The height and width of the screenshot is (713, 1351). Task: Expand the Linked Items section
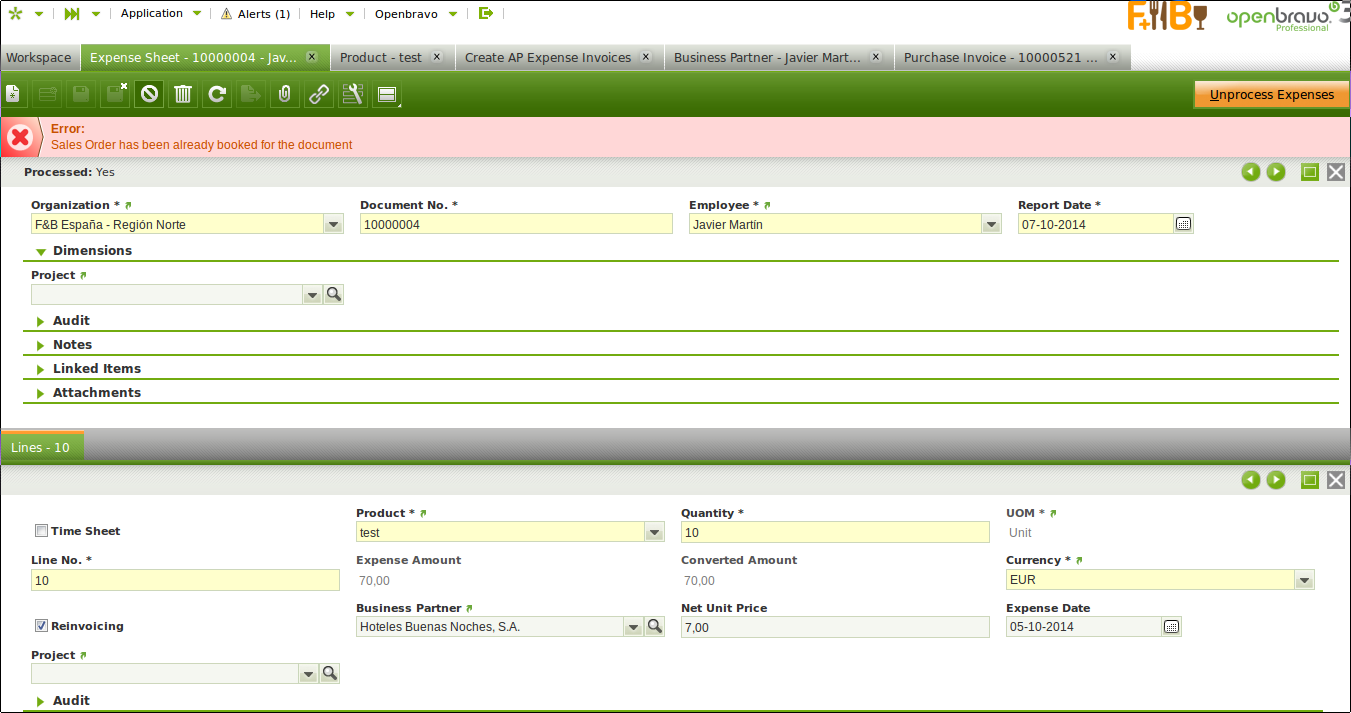[x=41, y=370]
